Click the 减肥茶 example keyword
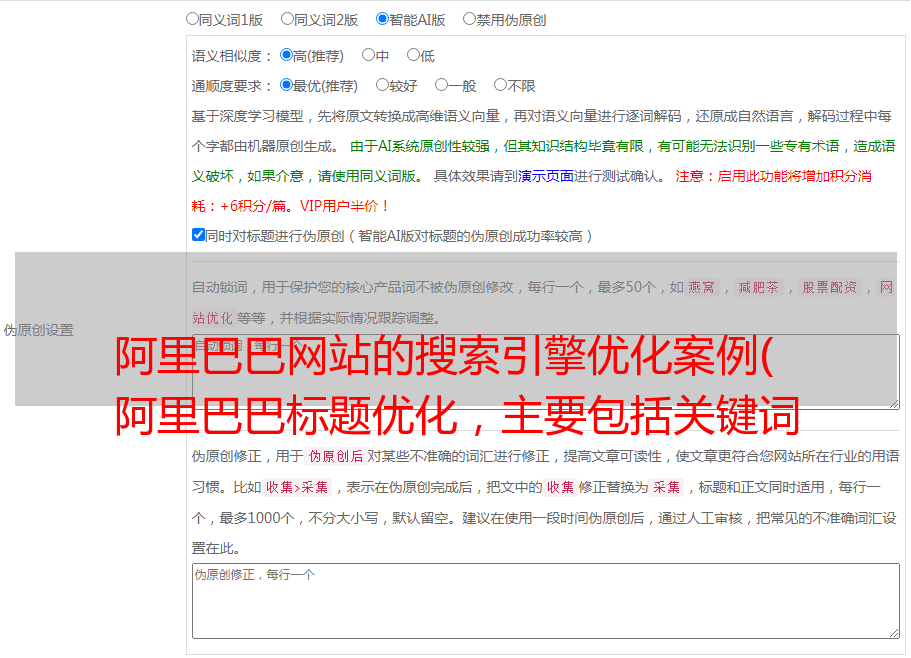The height and width of the screenshot is (658, 911). click(758, 287)
